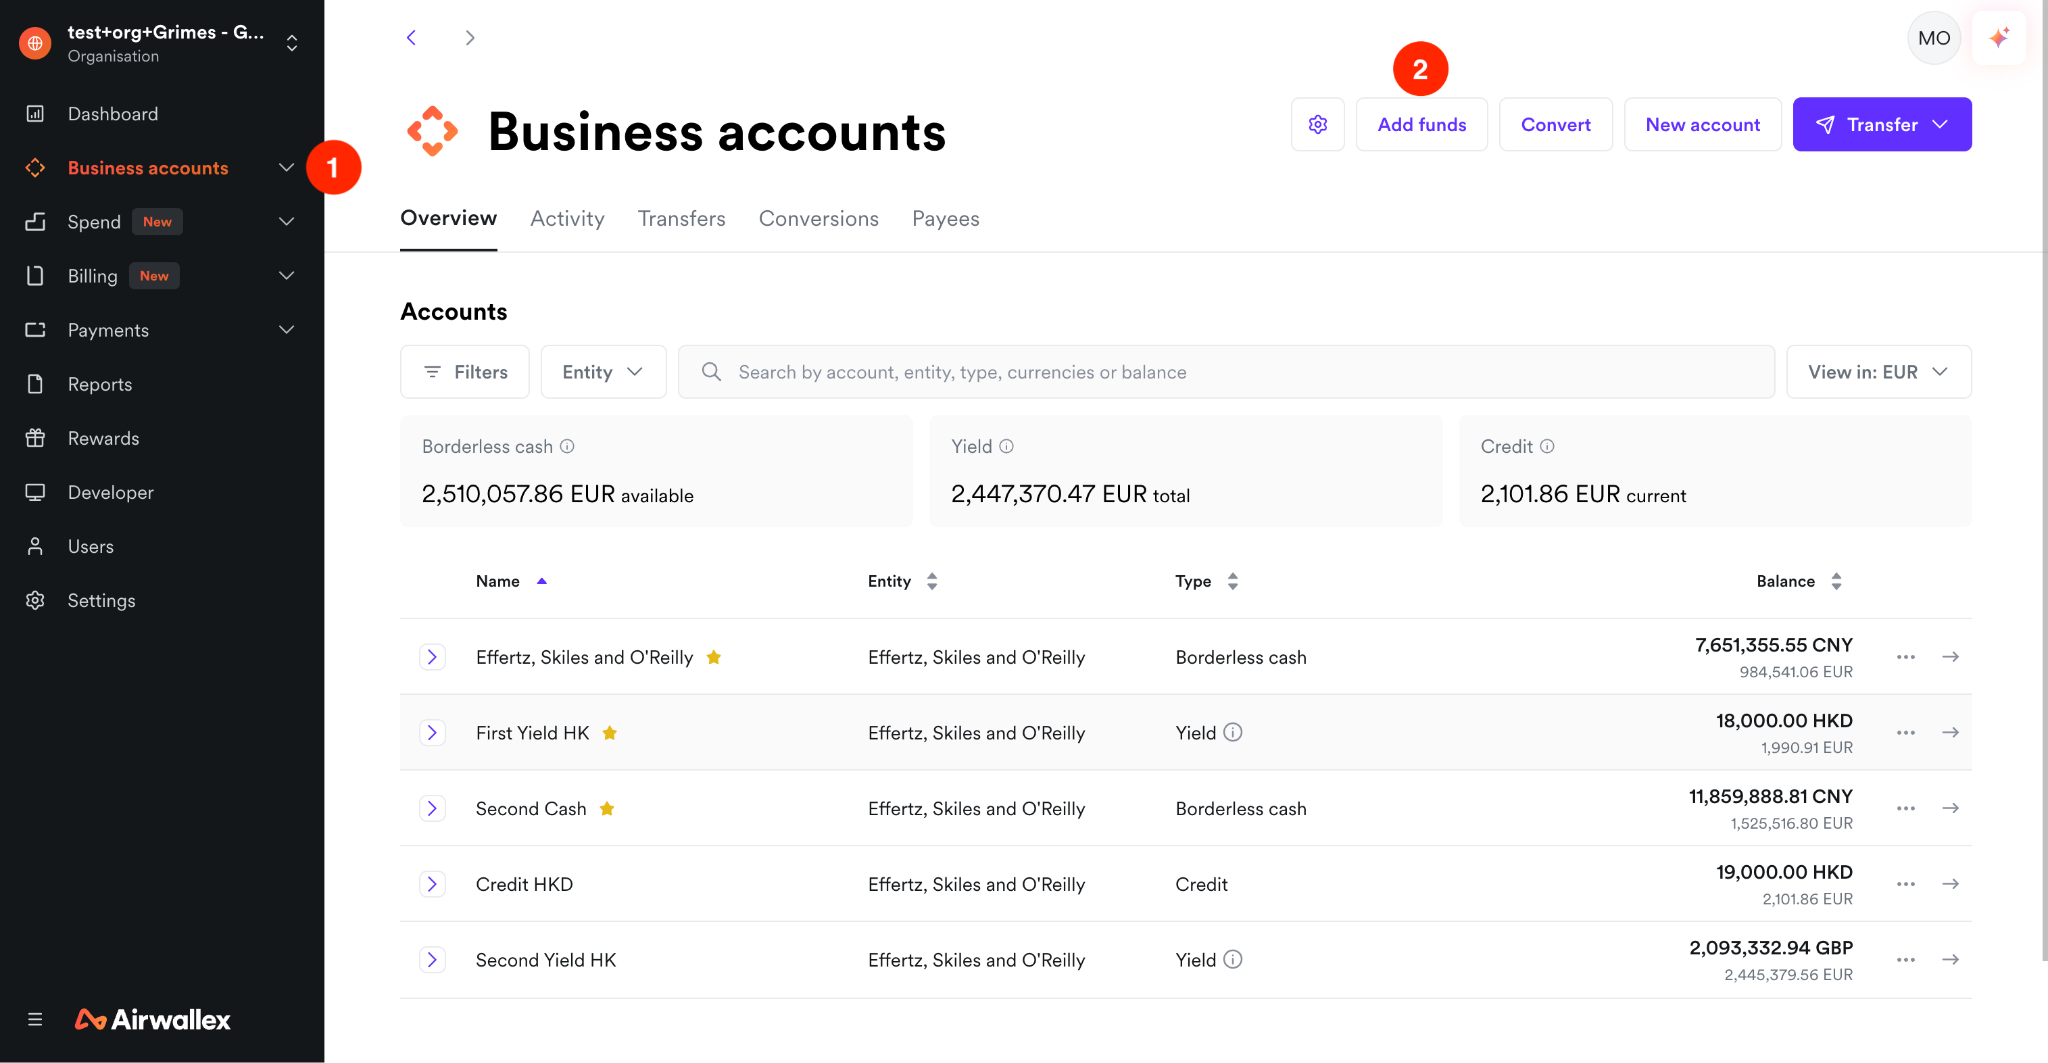The width and height of the screenshot is (2048, 1063).
Task: Click the Spend sidebar icon
Action: click(x=35, y=222)
